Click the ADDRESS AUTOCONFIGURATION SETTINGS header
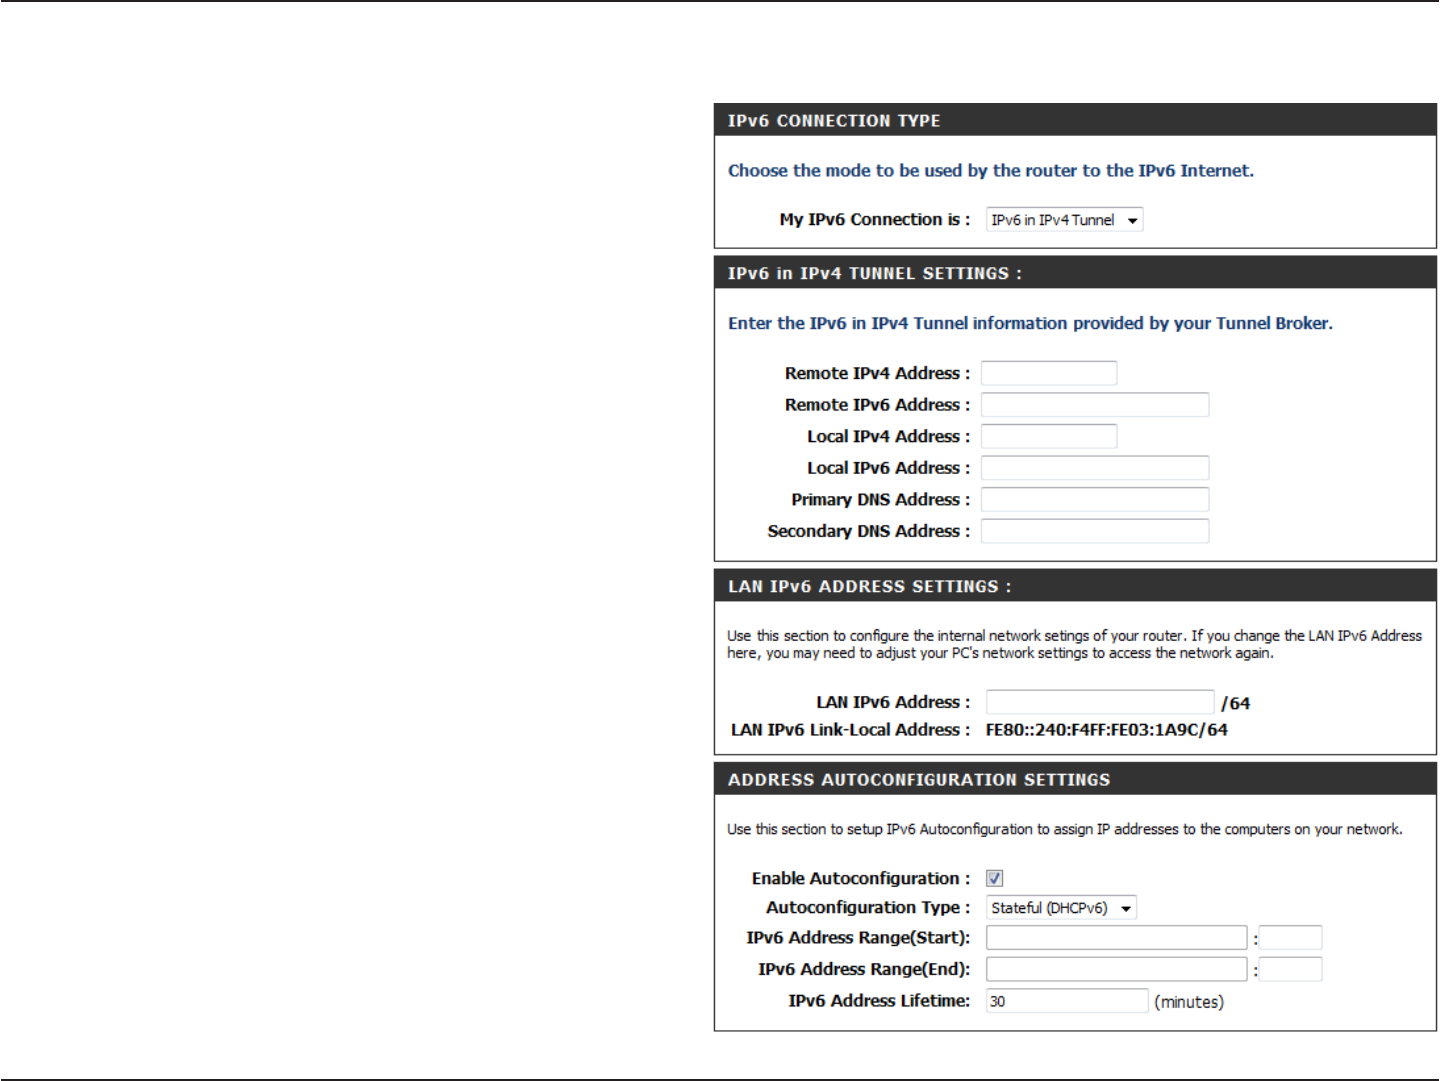This screenshot has width=1440, height=1081. point(1075,779)
